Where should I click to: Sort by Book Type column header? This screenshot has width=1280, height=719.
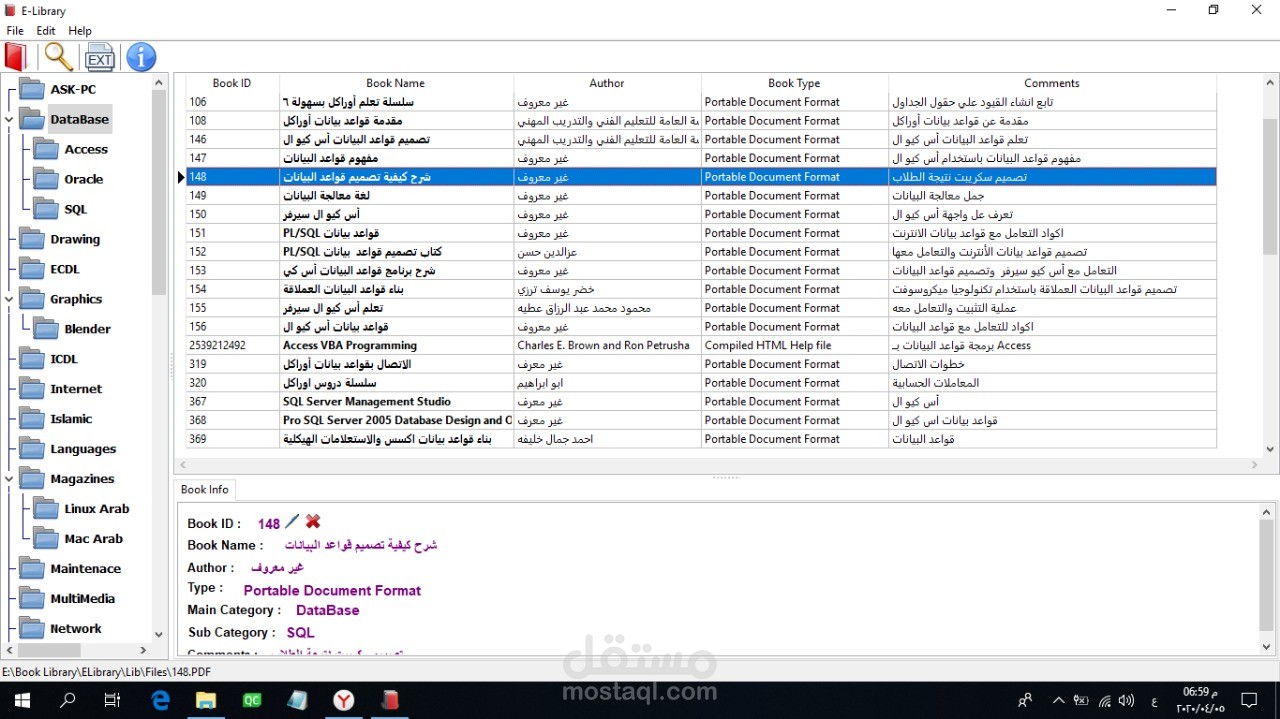794,83
